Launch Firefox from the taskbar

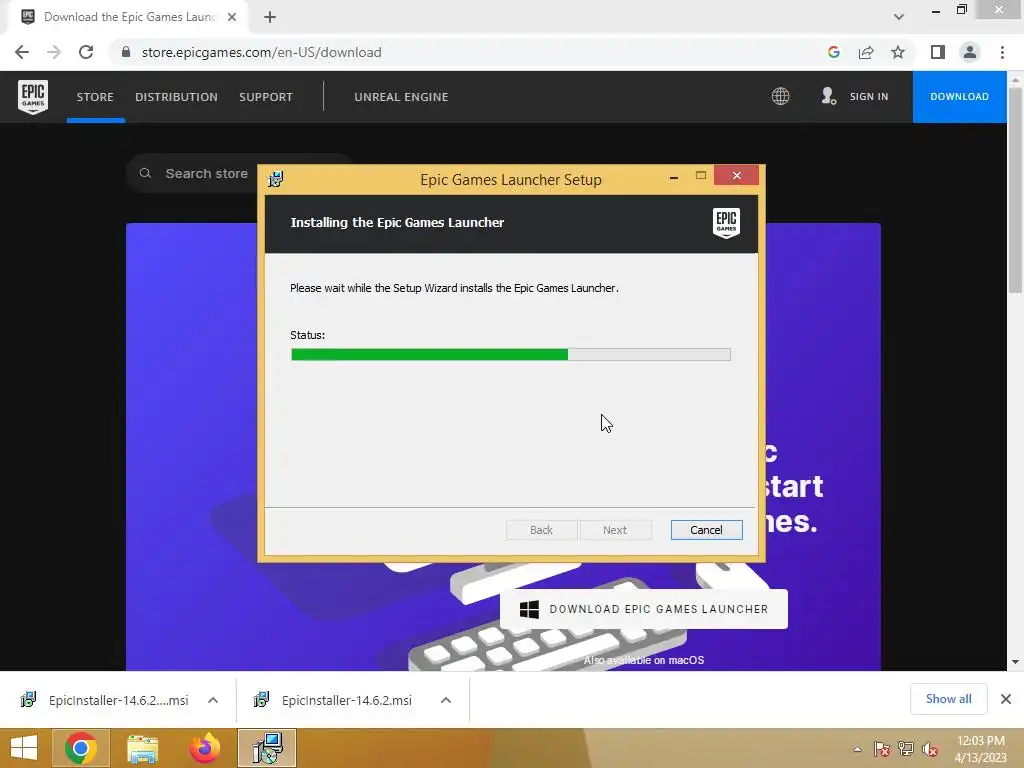click(204, 748)
